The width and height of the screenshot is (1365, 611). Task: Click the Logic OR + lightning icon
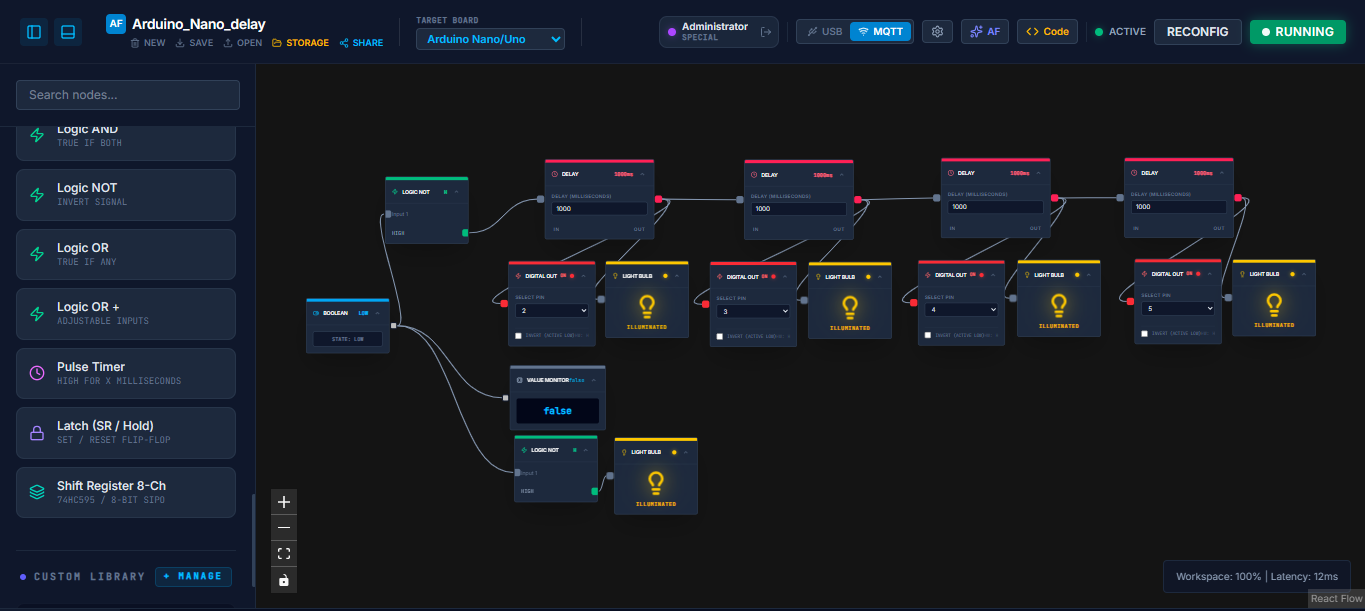point(37,314)
